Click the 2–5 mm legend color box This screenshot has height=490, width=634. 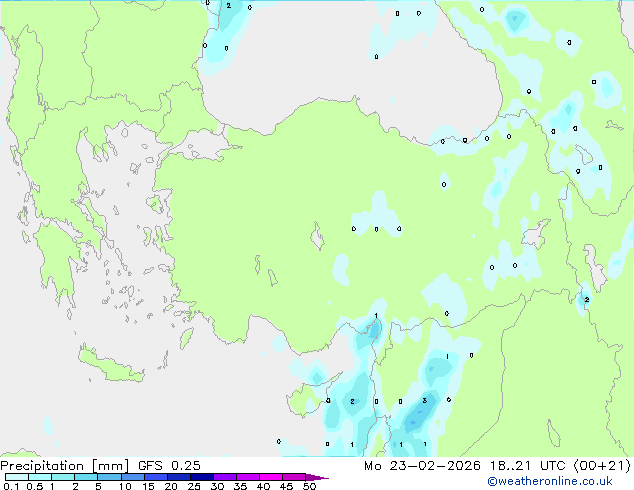(x=86, y=477)
